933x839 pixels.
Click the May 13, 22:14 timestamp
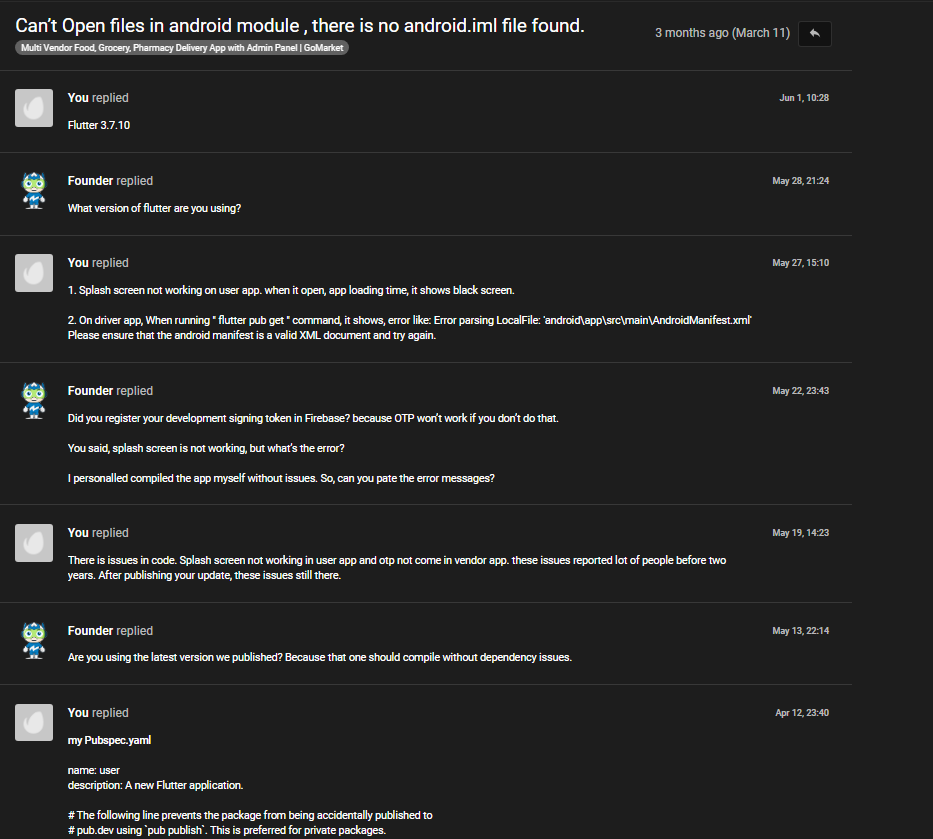(x=800, y=631)
